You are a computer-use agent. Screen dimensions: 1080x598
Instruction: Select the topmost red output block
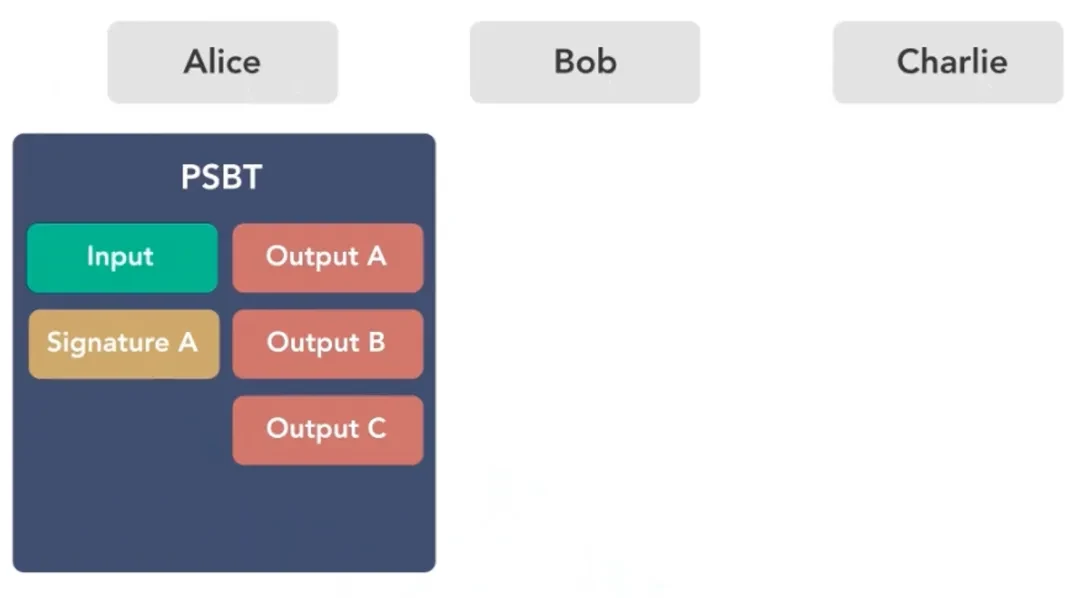(x=327, y=257)
